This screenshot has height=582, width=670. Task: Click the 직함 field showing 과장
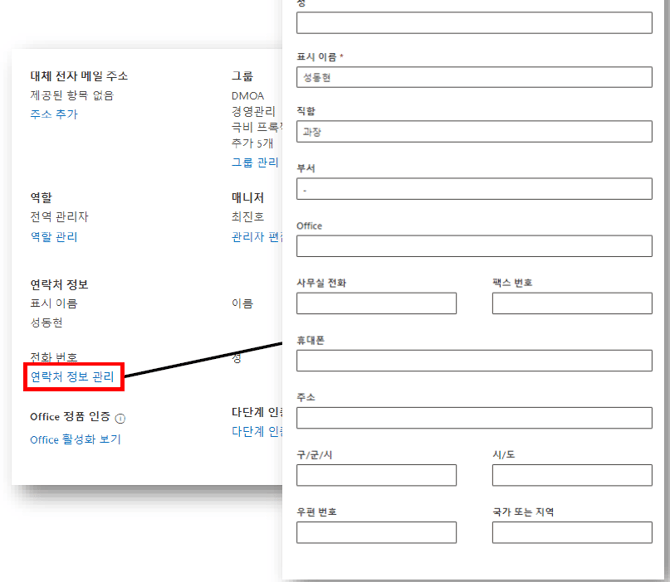pos(474,132)
